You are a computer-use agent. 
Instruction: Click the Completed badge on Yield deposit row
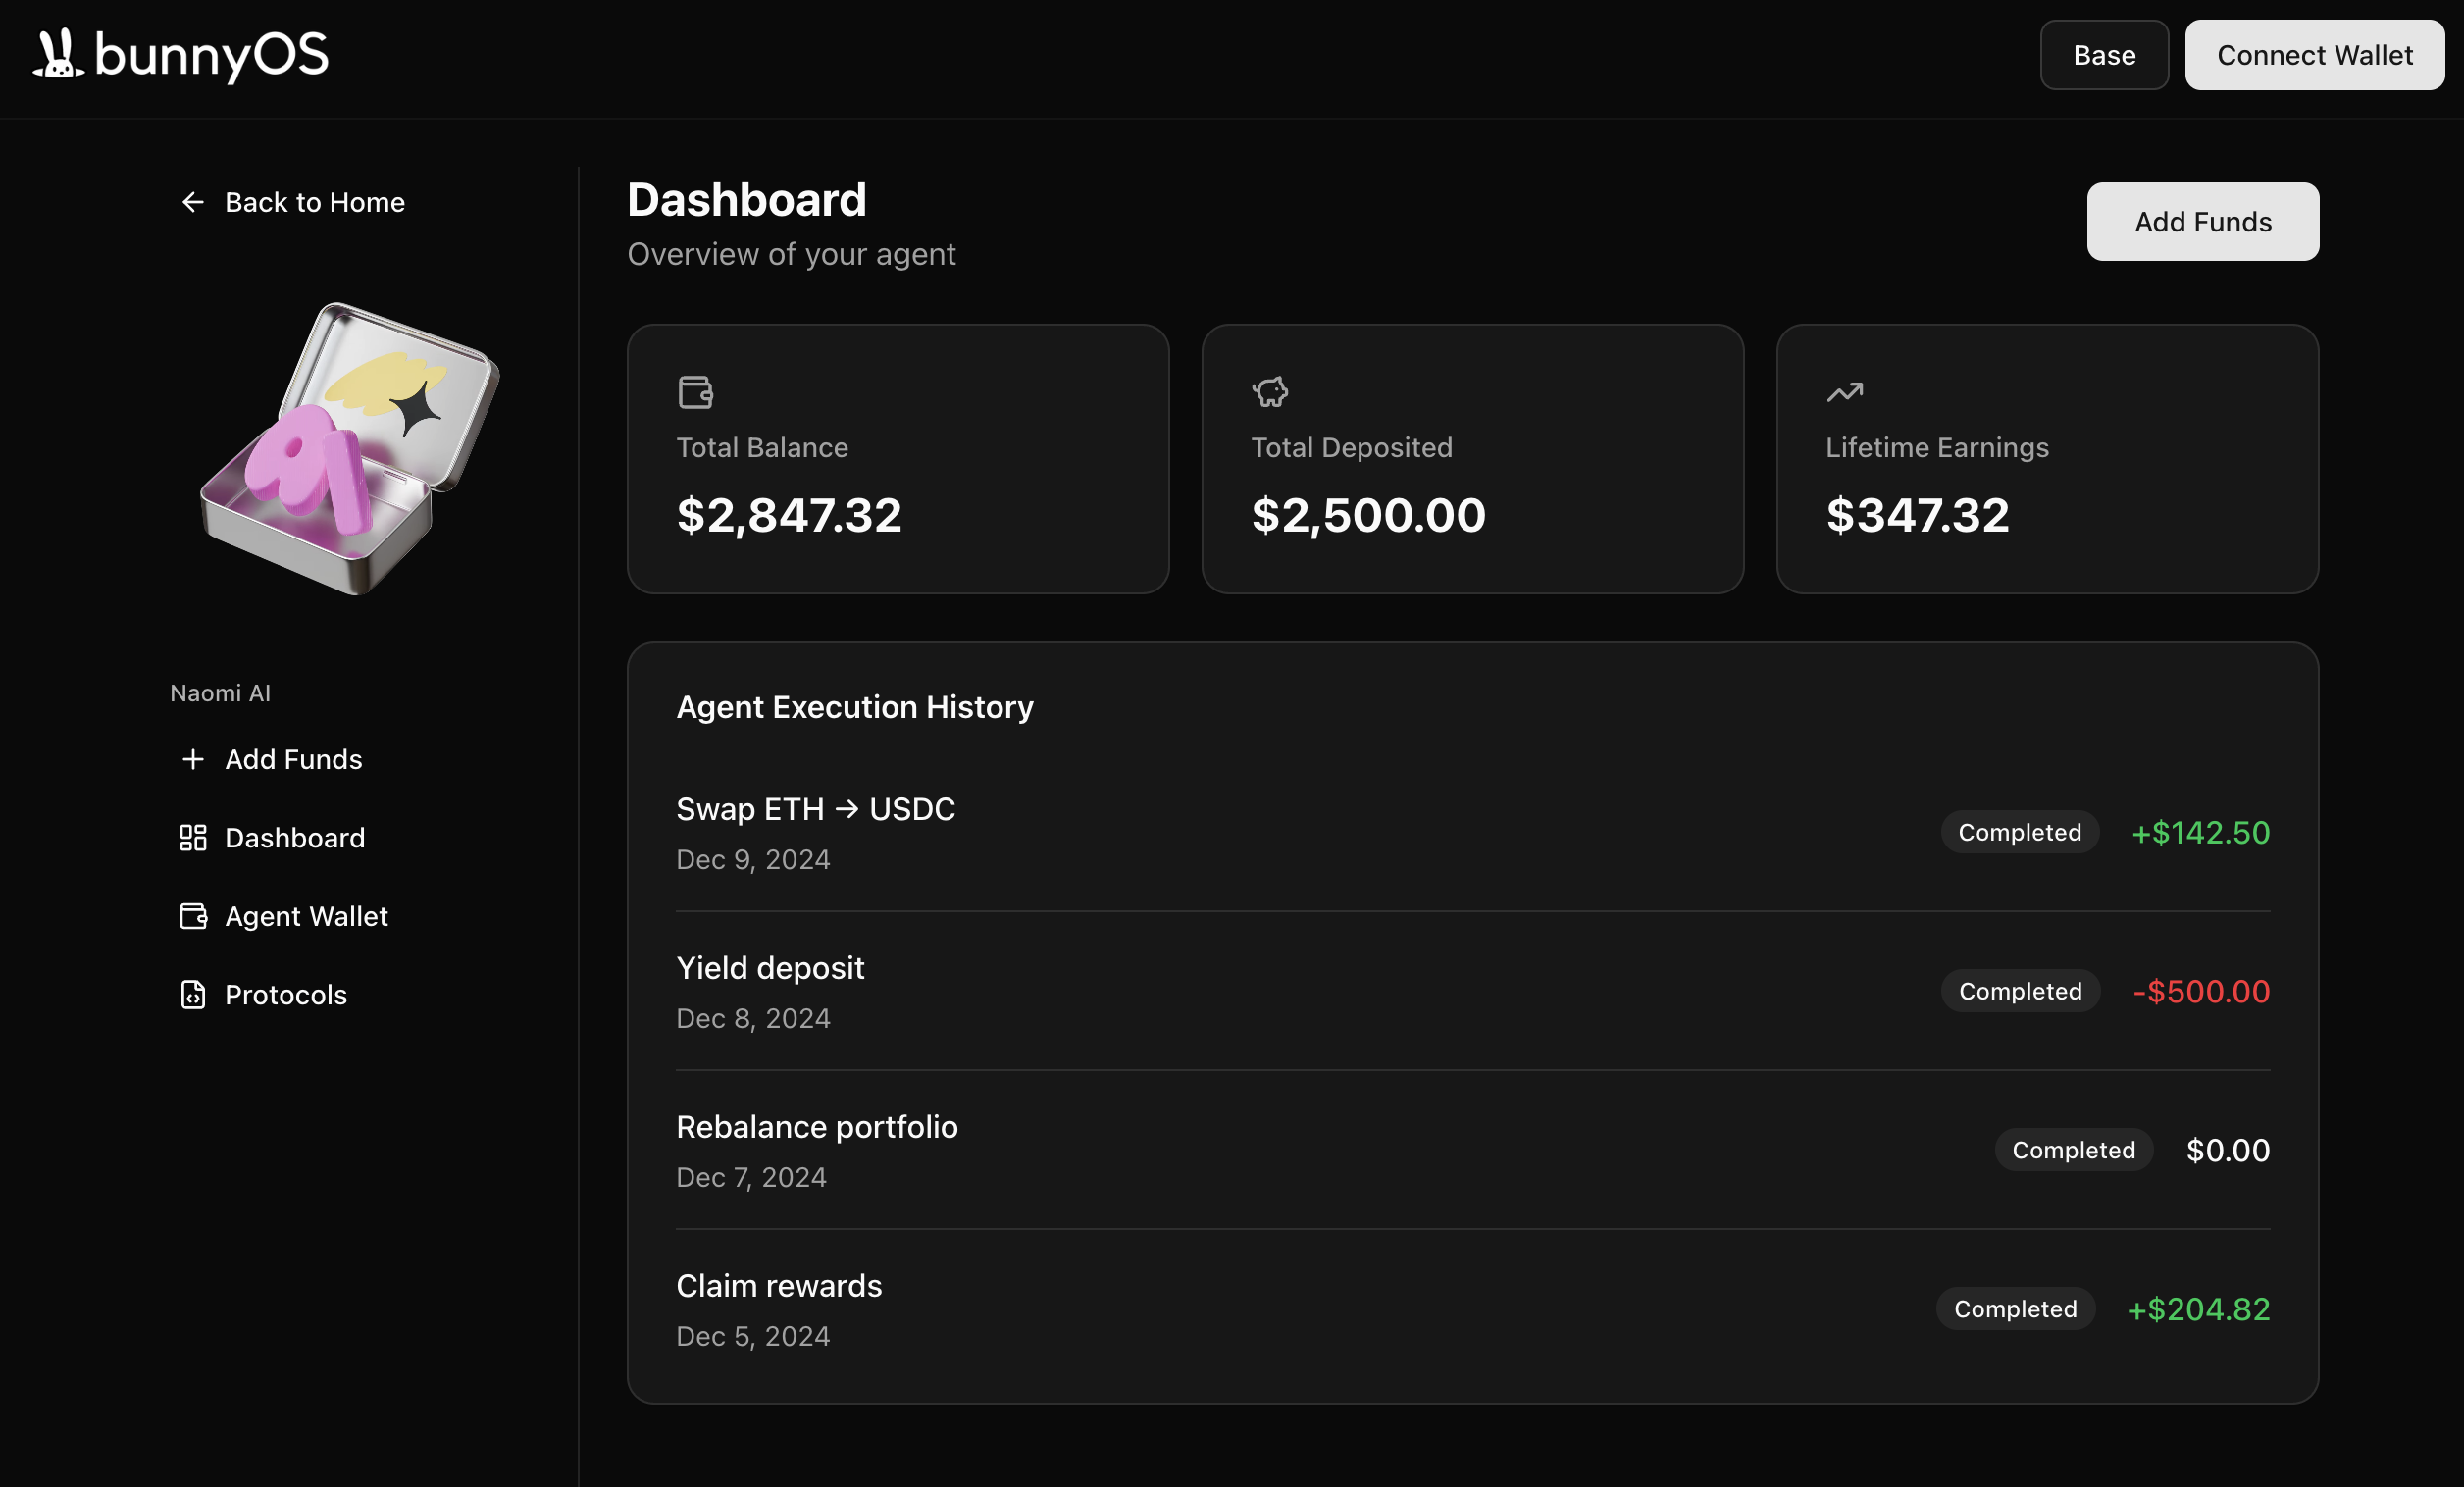(x=2019, y=991)
